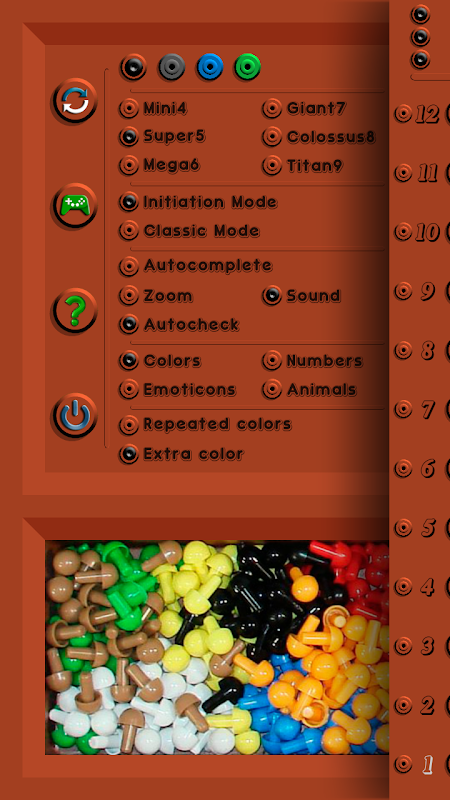The width and height of the screenshot is (450, 800).
Task: Enable the Zoom option
Action: tap(156, 295)
